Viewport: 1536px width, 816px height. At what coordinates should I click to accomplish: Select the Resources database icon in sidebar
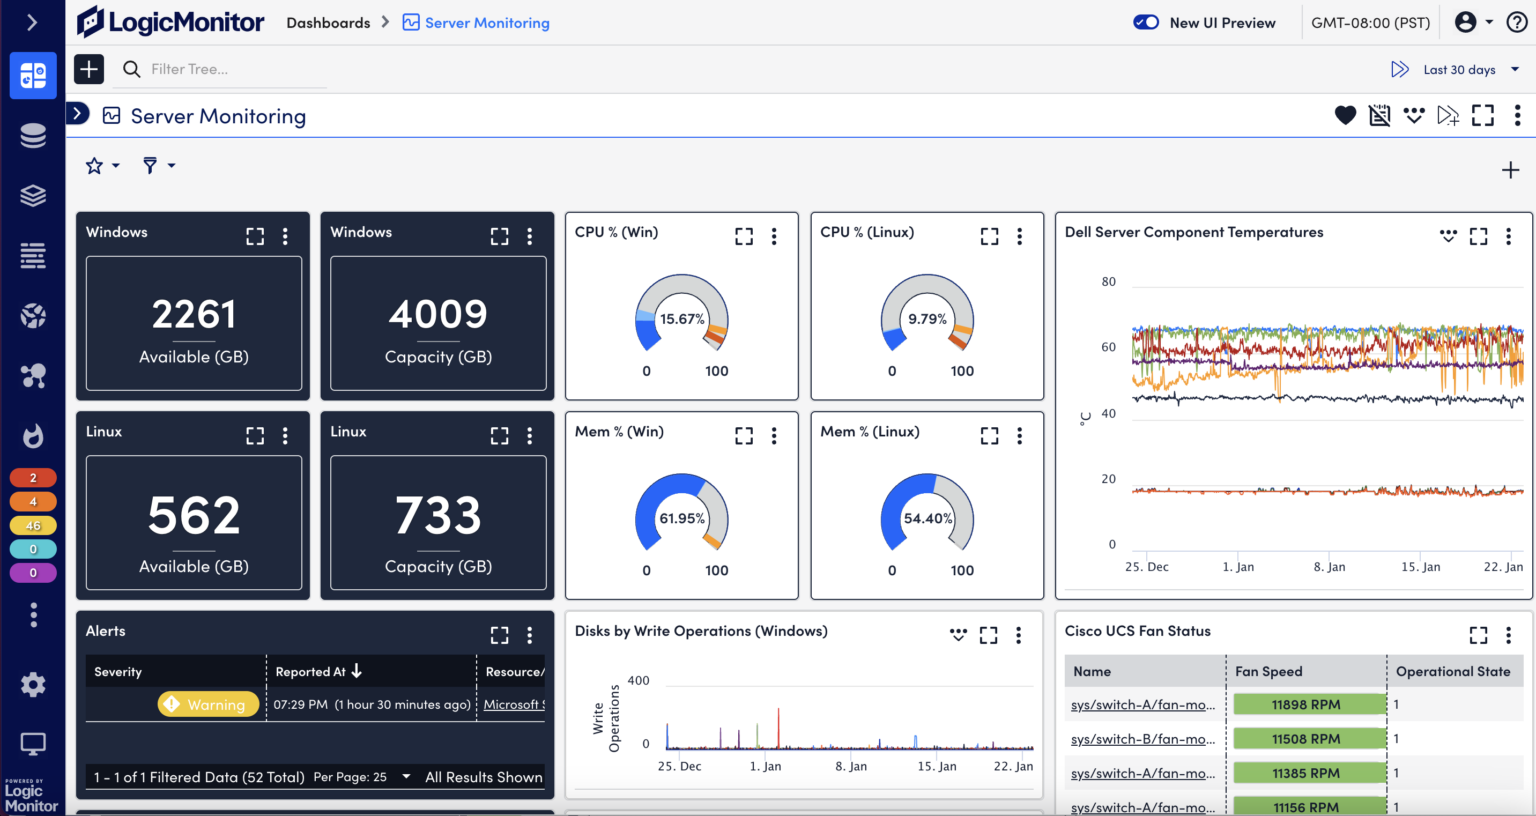click(33, 135)
